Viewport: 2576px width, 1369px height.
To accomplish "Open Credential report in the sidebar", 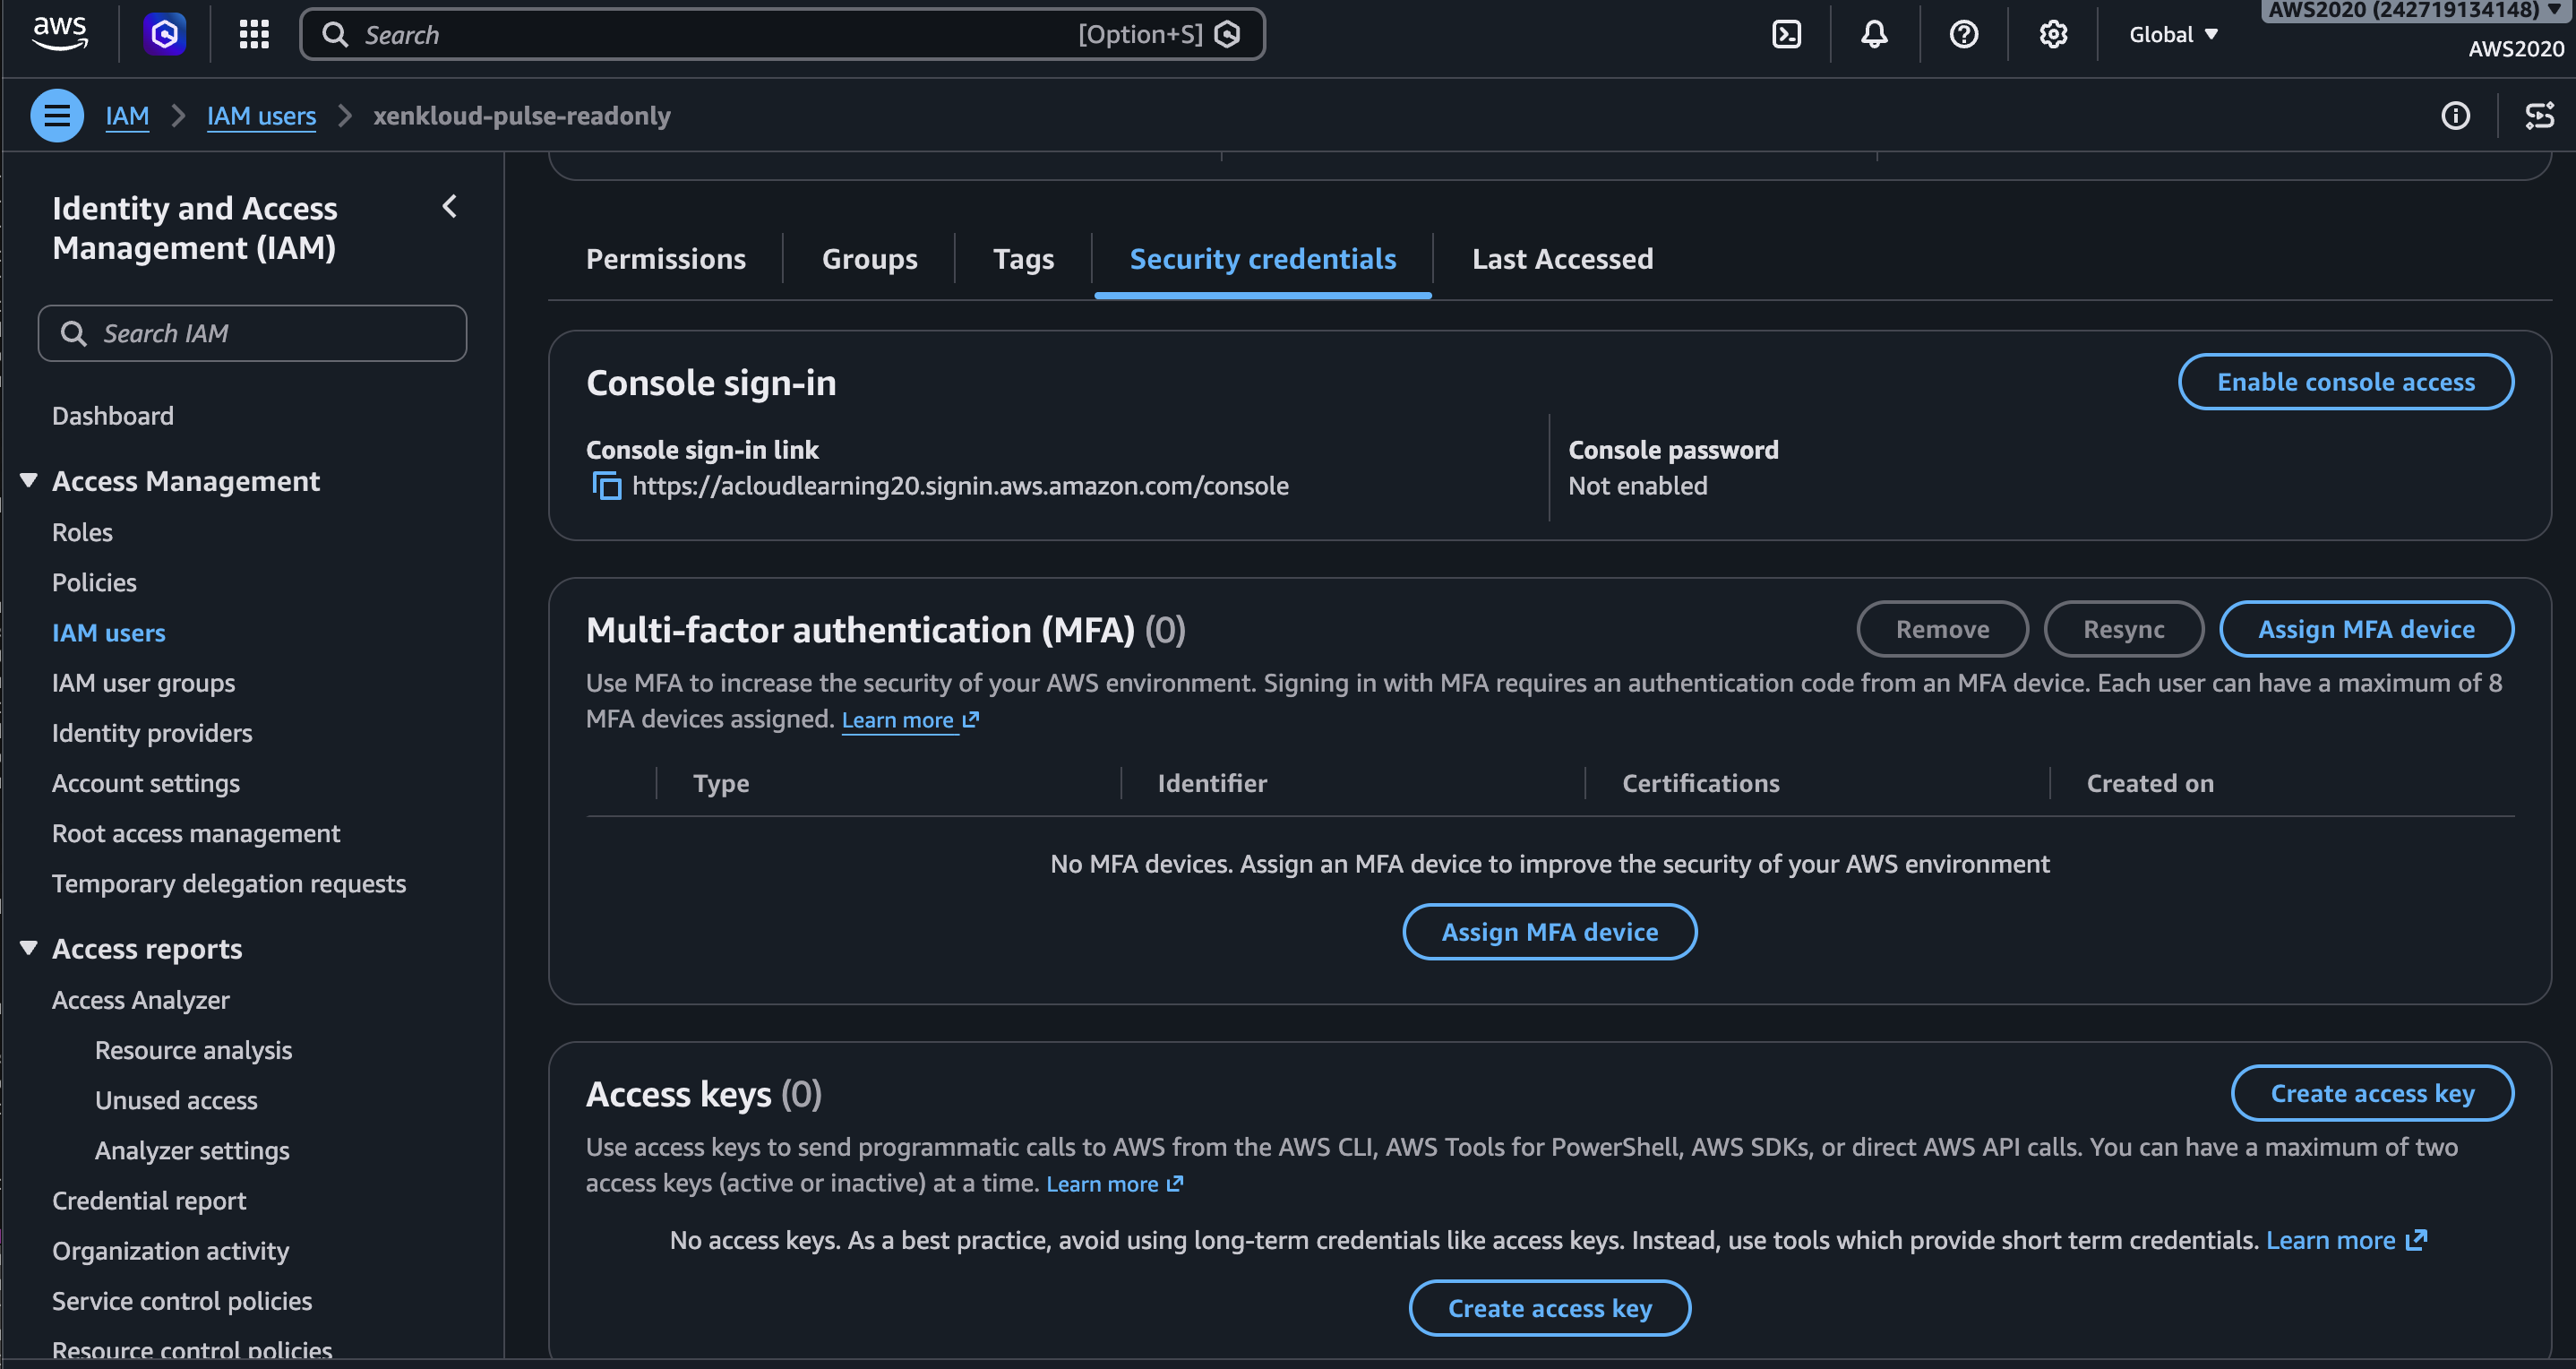I will point(149,1200).
